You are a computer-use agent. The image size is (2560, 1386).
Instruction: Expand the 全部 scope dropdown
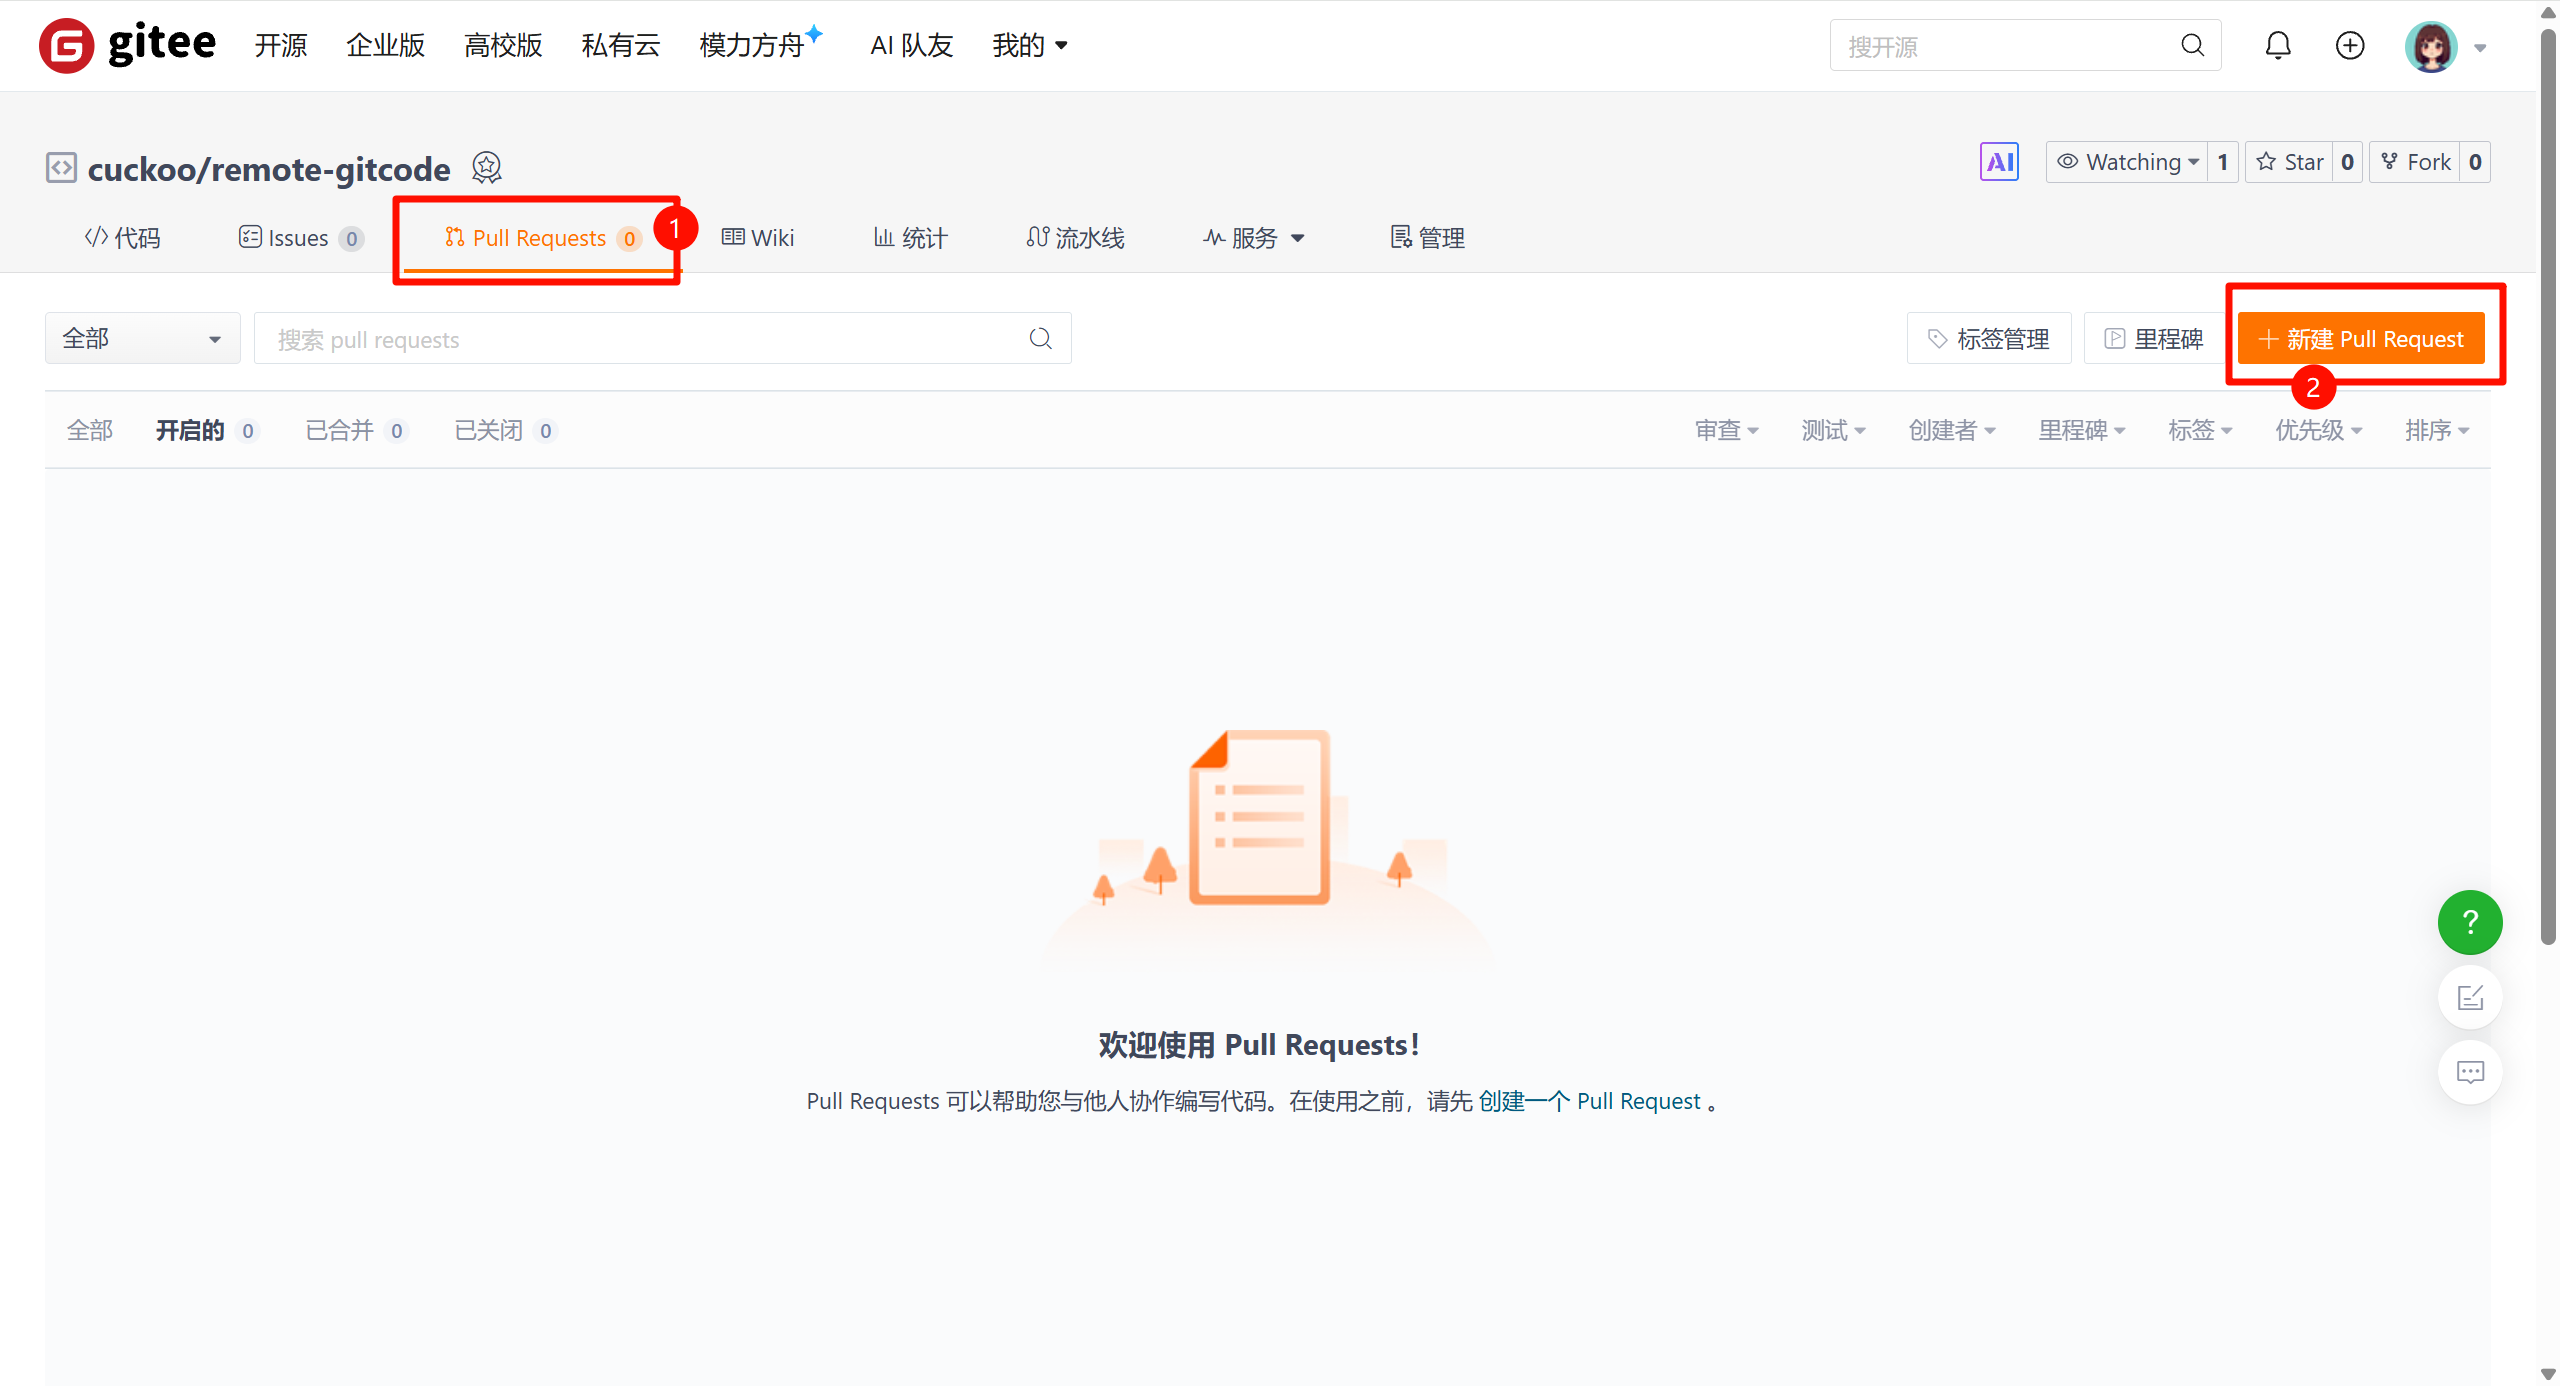(142, 339)
